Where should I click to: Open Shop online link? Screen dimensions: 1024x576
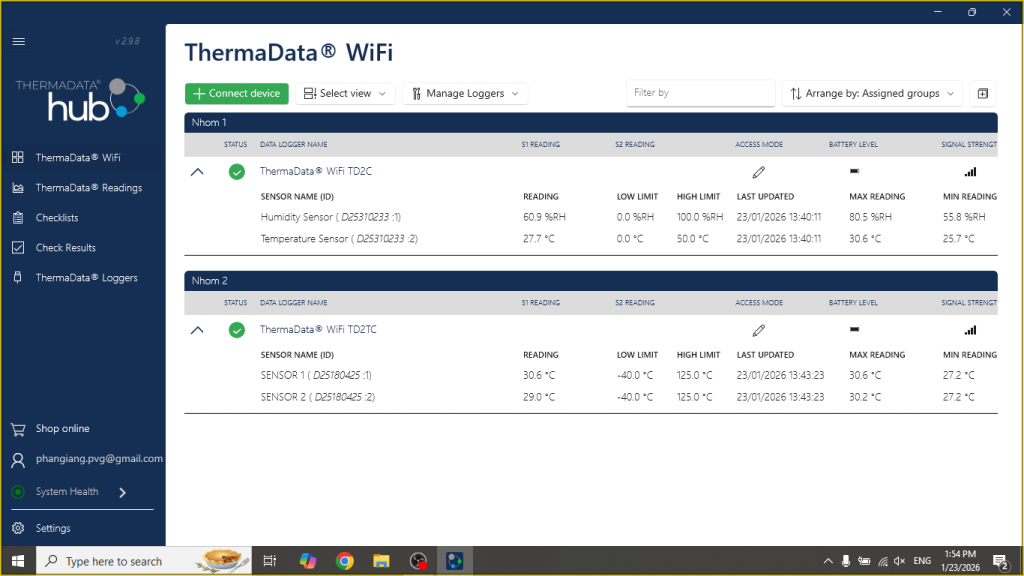tap(62, 428)
